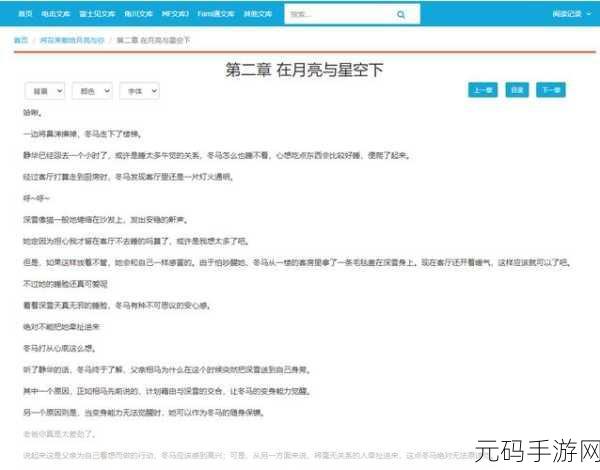Open the 电击文库 navigation item
The width and height of the screenshot is (600, 470).
pos(55,14)
